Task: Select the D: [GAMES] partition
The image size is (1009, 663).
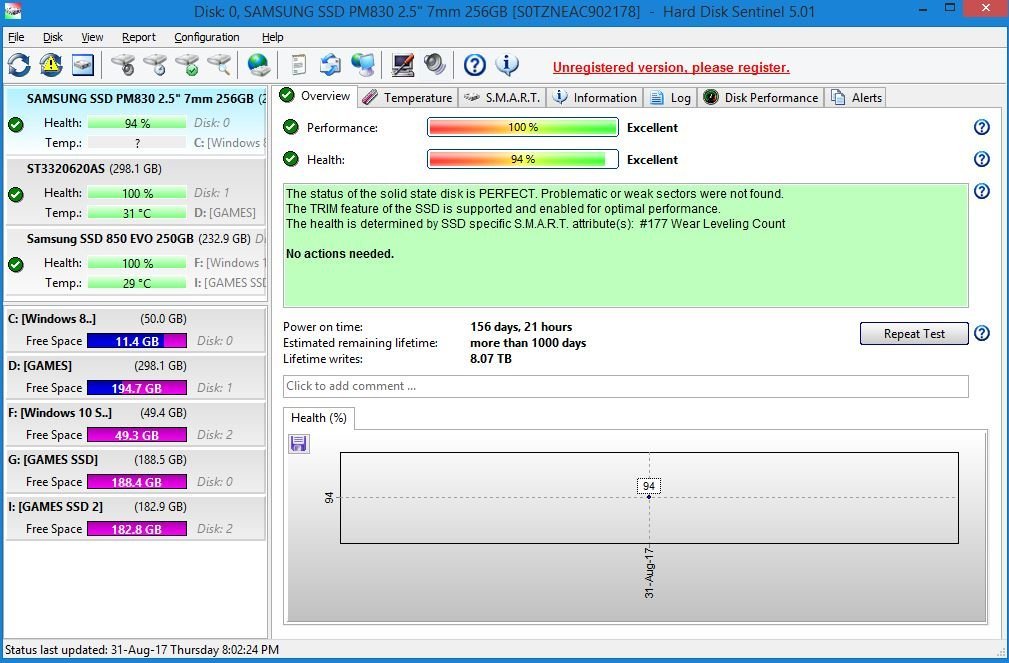Action: pos(136,377)
